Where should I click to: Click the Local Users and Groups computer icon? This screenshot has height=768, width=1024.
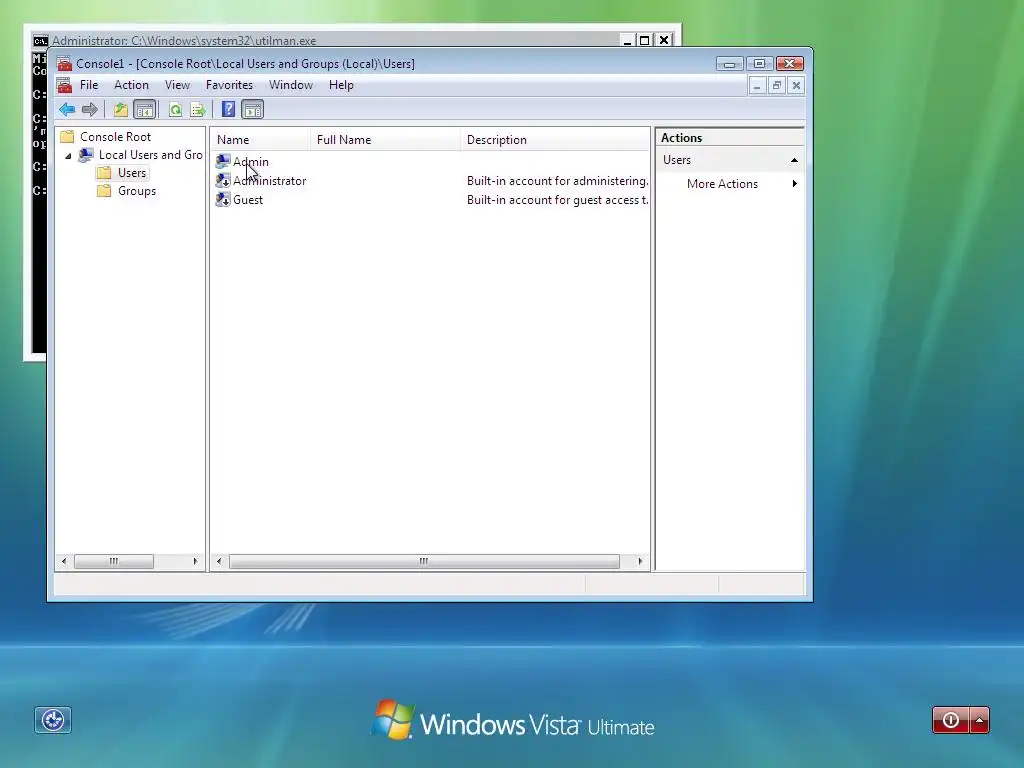(86, 155)
